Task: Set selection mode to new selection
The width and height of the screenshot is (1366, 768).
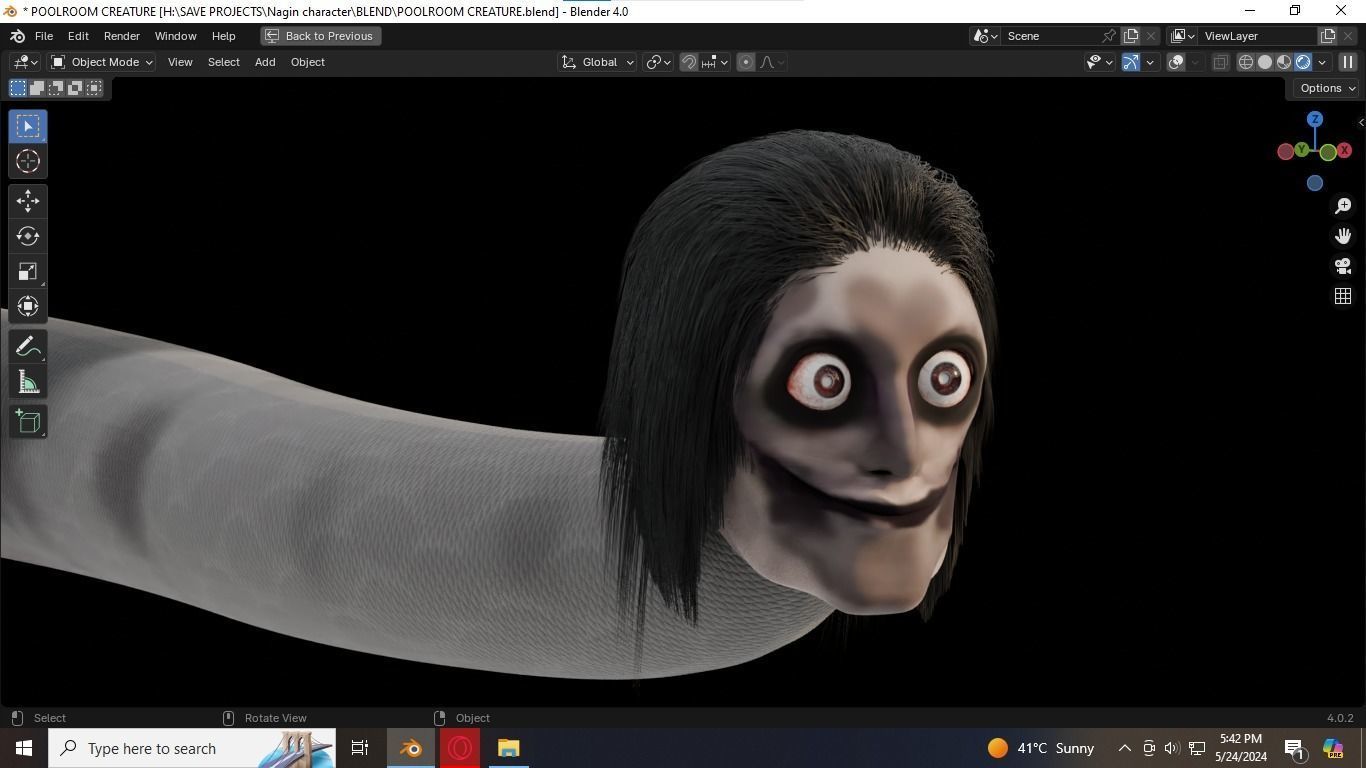Action: click(x=18, y=88)
